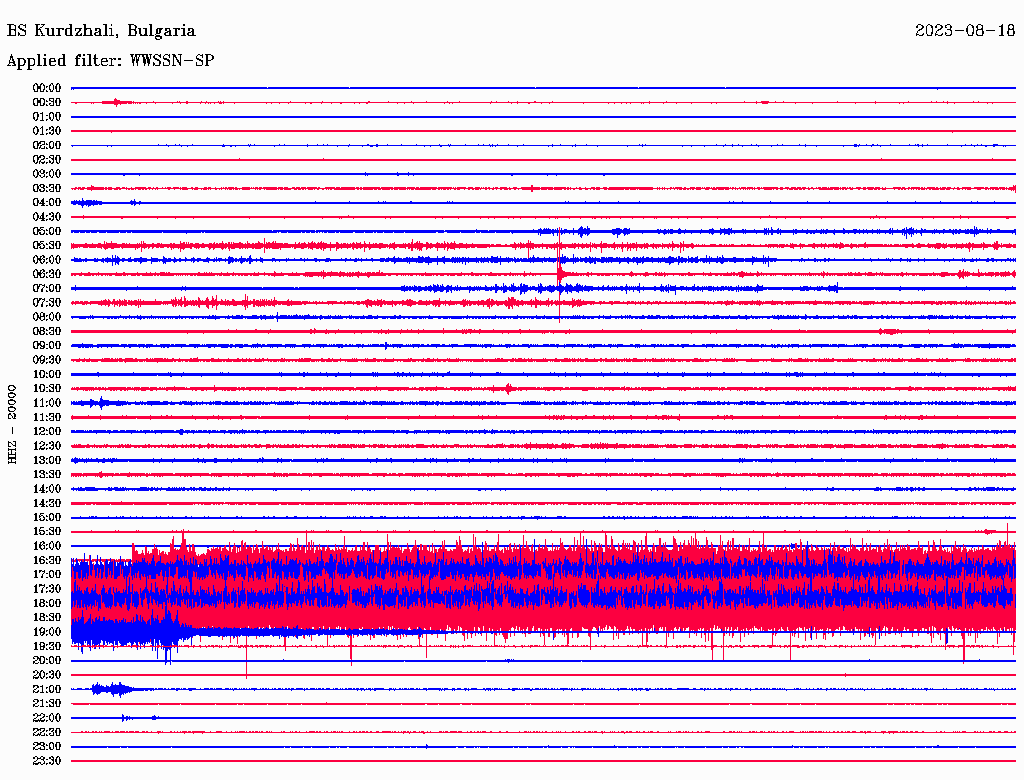
Task: Select the 10:30 time label
Action: click(47, 389)
